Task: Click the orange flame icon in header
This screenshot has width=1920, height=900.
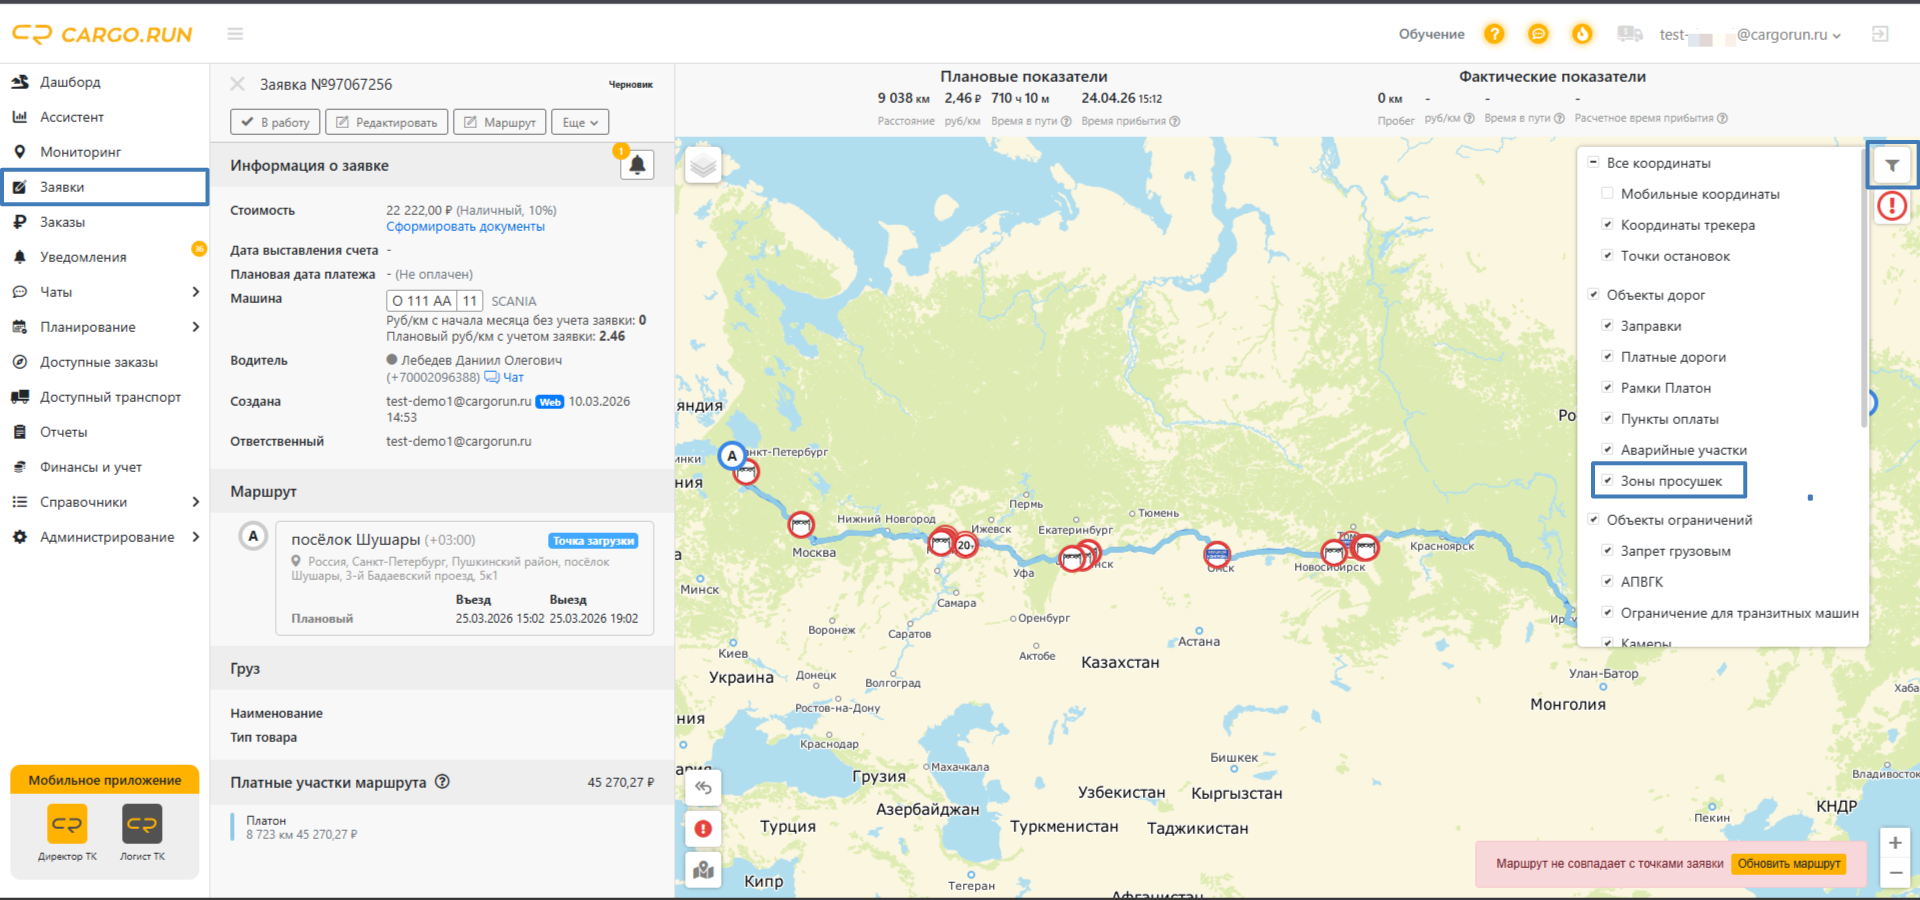Action: pyautogui.click(x=1582, y=34)
